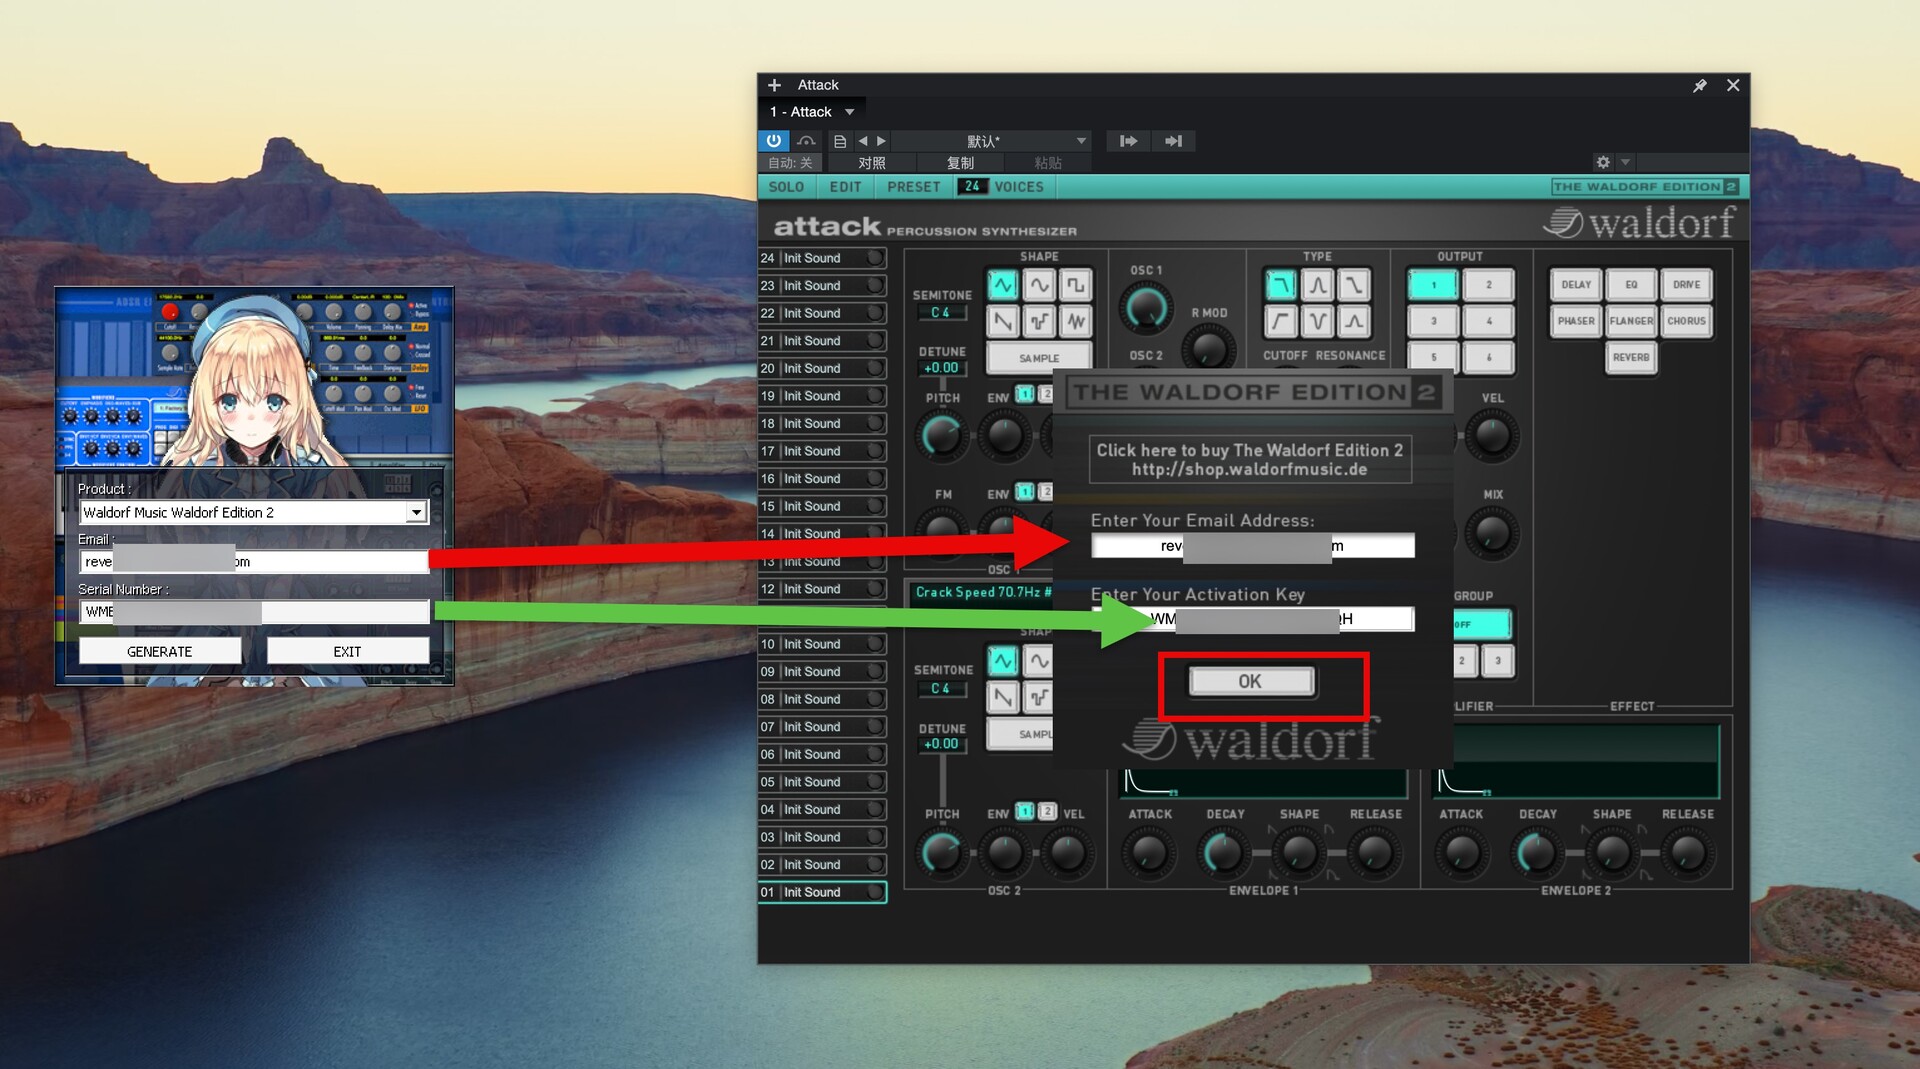
Task: Toggle ENV 2 selector in OSC 2 section
Action: click(1047, 811)
